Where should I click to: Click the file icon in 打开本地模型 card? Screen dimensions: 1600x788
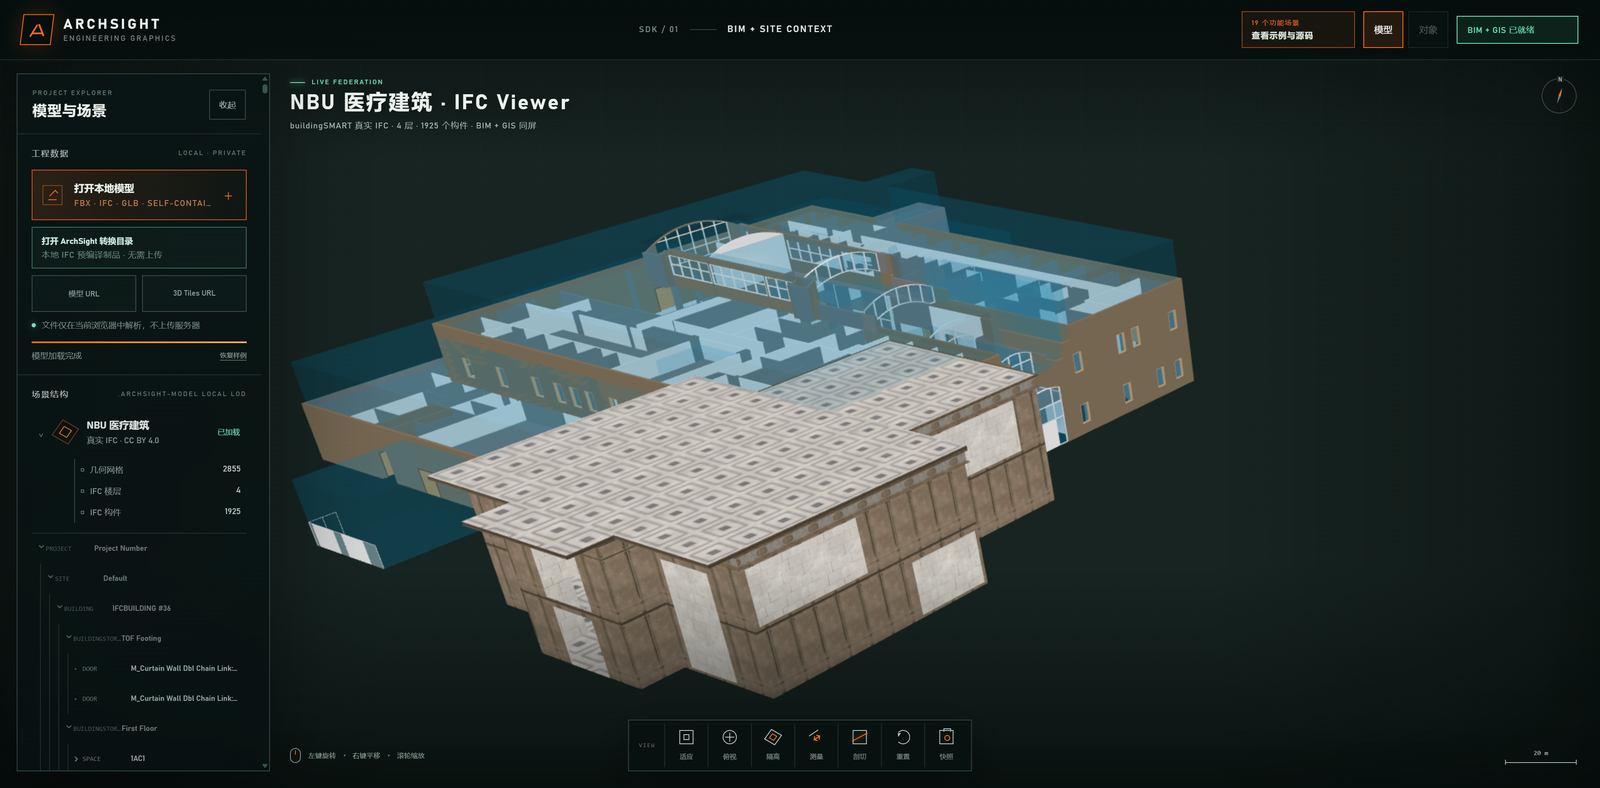pos(53,195)
